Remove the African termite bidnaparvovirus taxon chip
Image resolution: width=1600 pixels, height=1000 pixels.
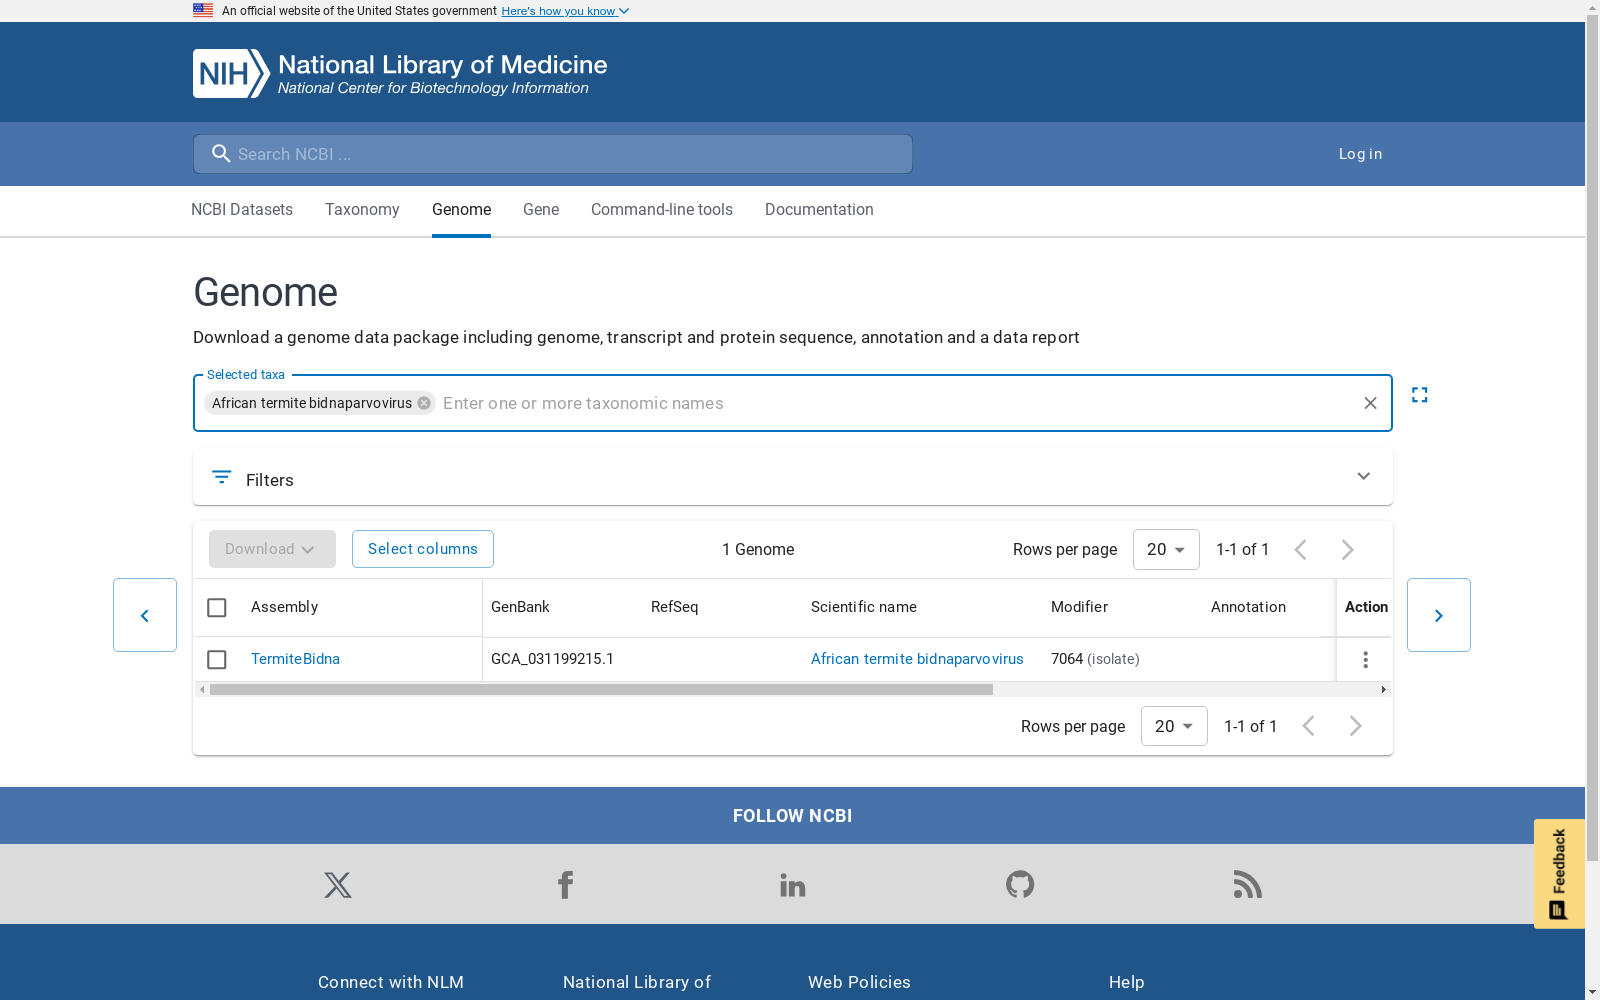pos(424,403)
